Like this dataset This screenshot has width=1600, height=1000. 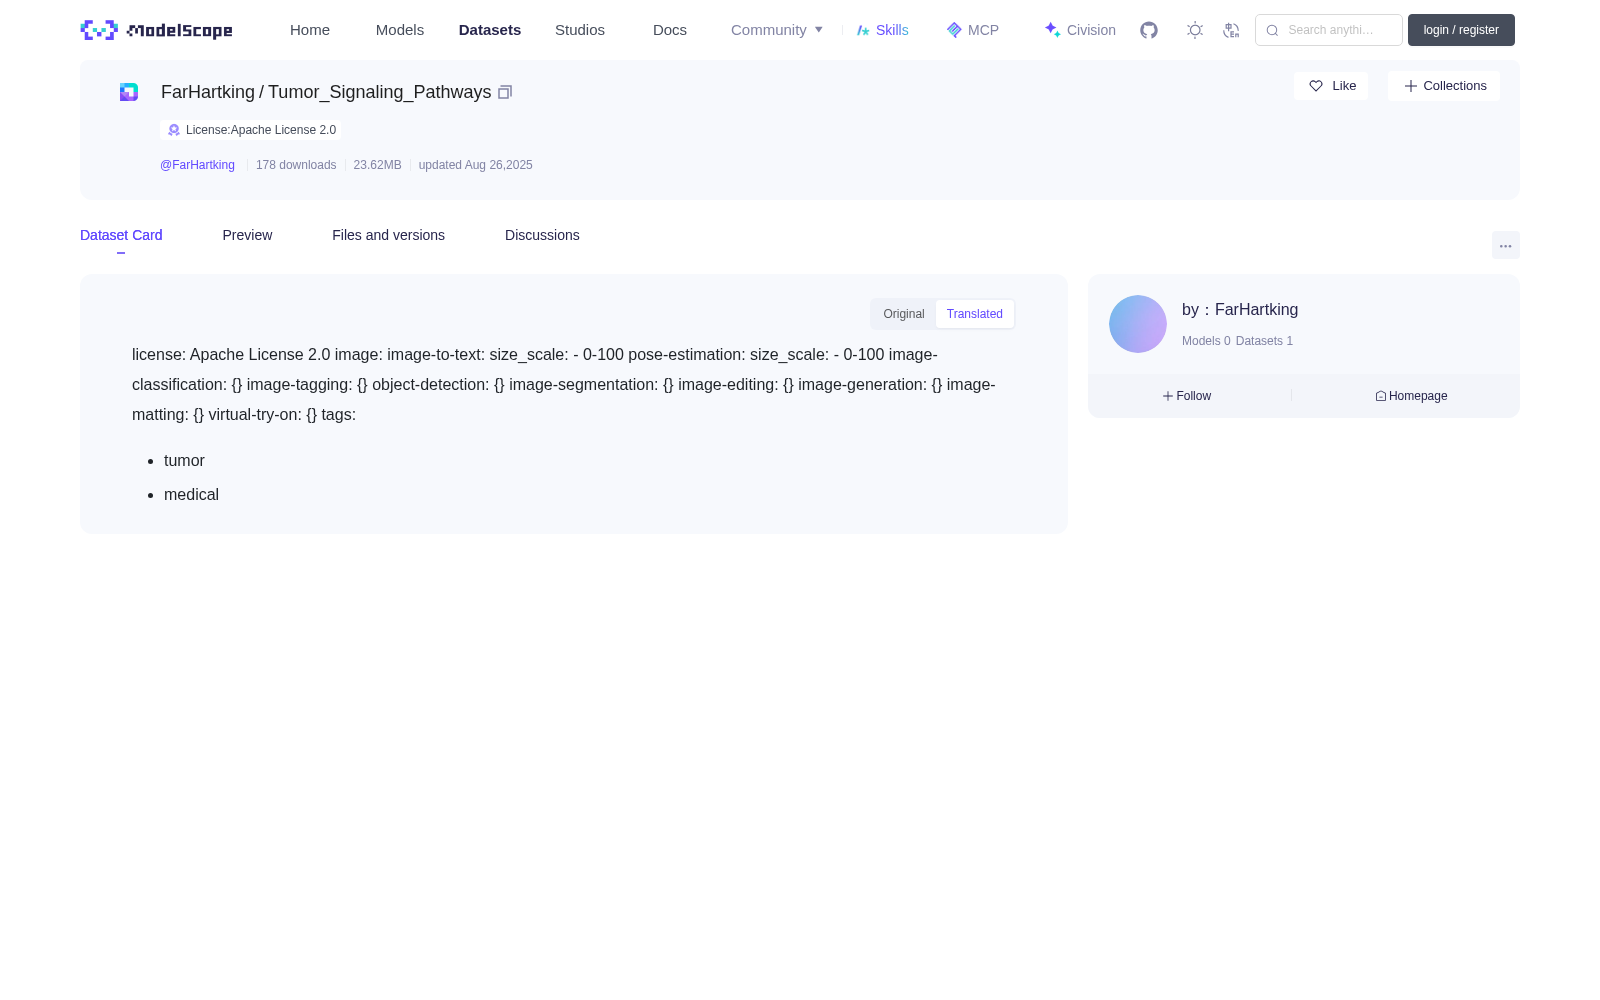coord(1331,86)
